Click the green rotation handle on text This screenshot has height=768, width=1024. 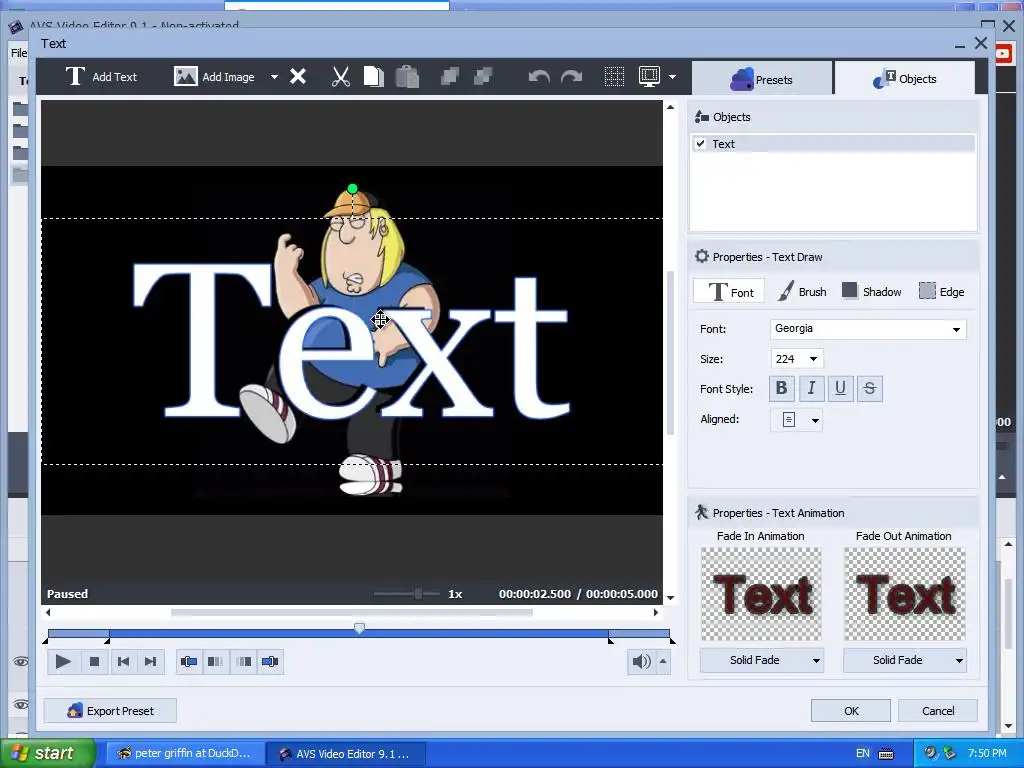(x=353, y=189)
